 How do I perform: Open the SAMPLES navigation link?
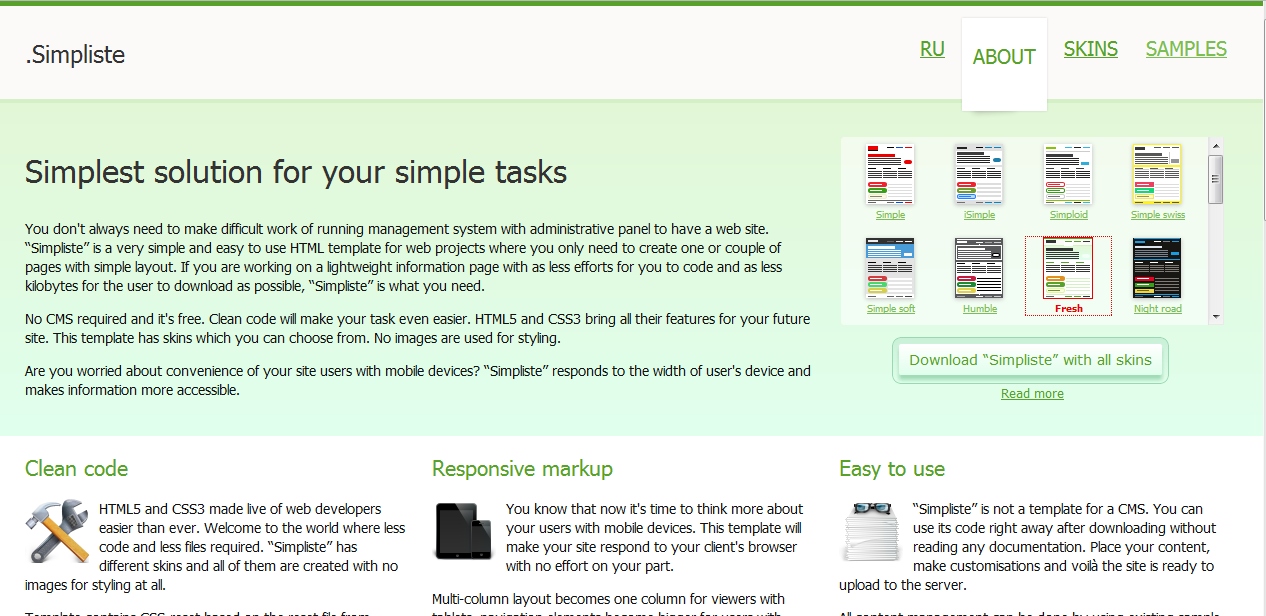pyautogui.click(x=1186, y=49)
